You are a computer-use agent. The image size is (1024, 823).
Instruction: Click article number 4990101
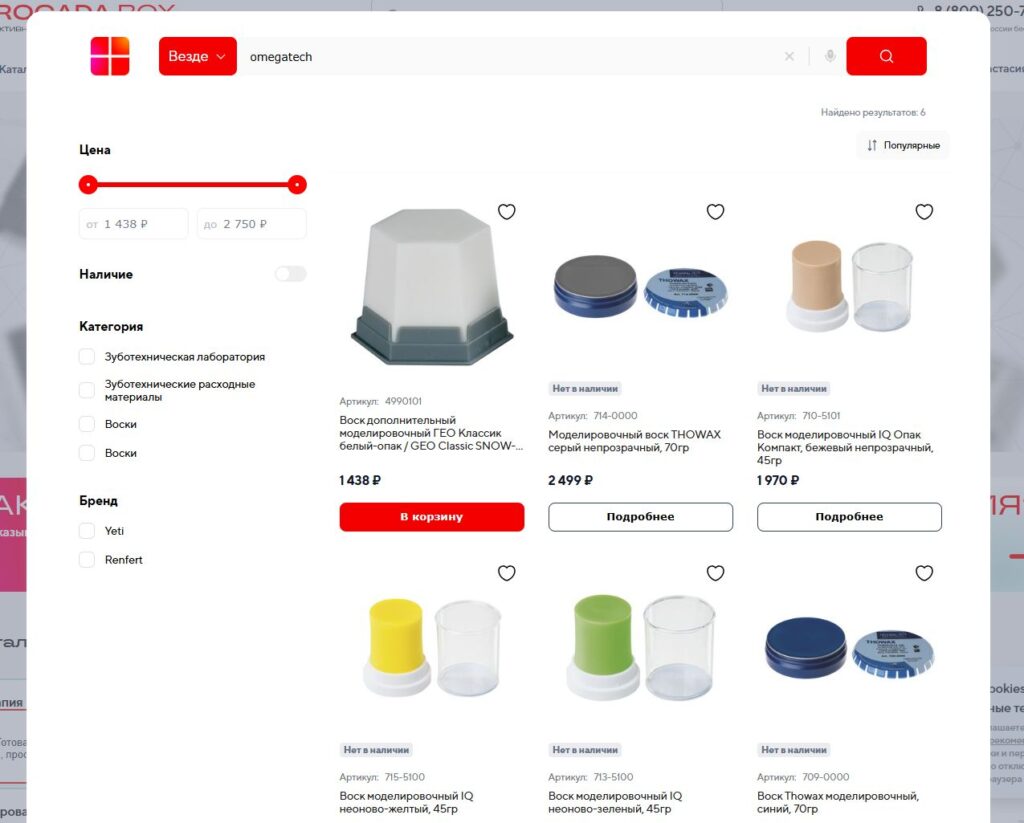[403, 401]
